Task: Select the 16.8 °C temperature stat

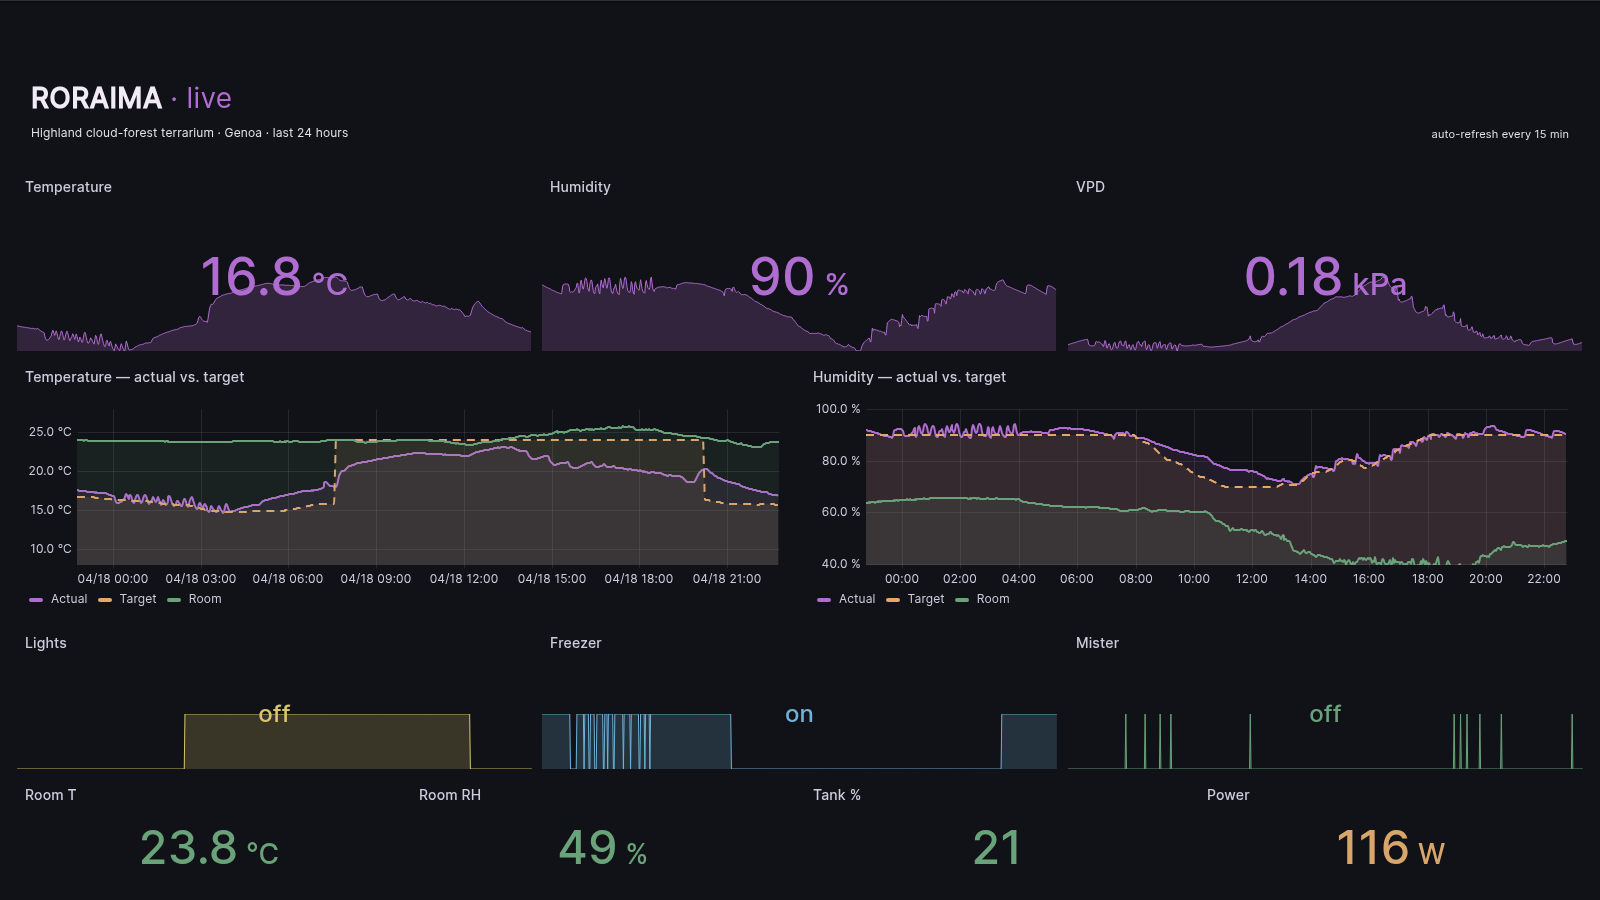Action: click(260, 278)
